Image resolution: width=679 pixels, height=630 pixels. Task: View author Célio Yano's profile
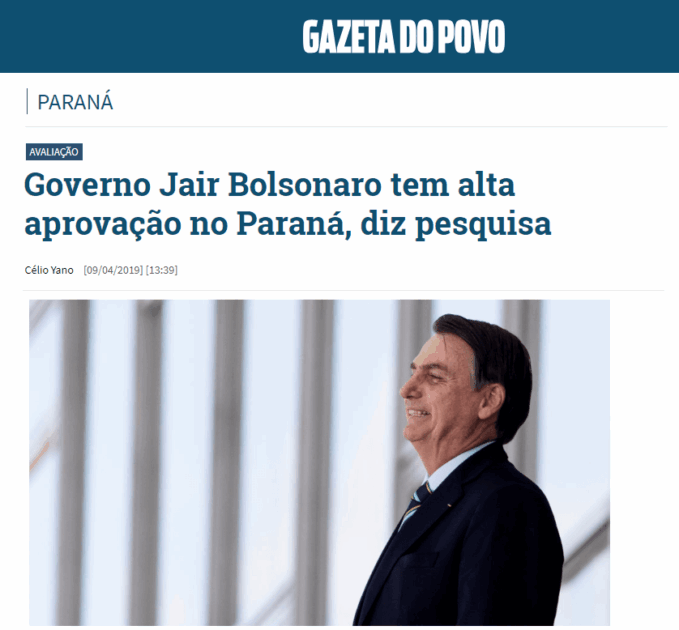click(x=49, y=270)
